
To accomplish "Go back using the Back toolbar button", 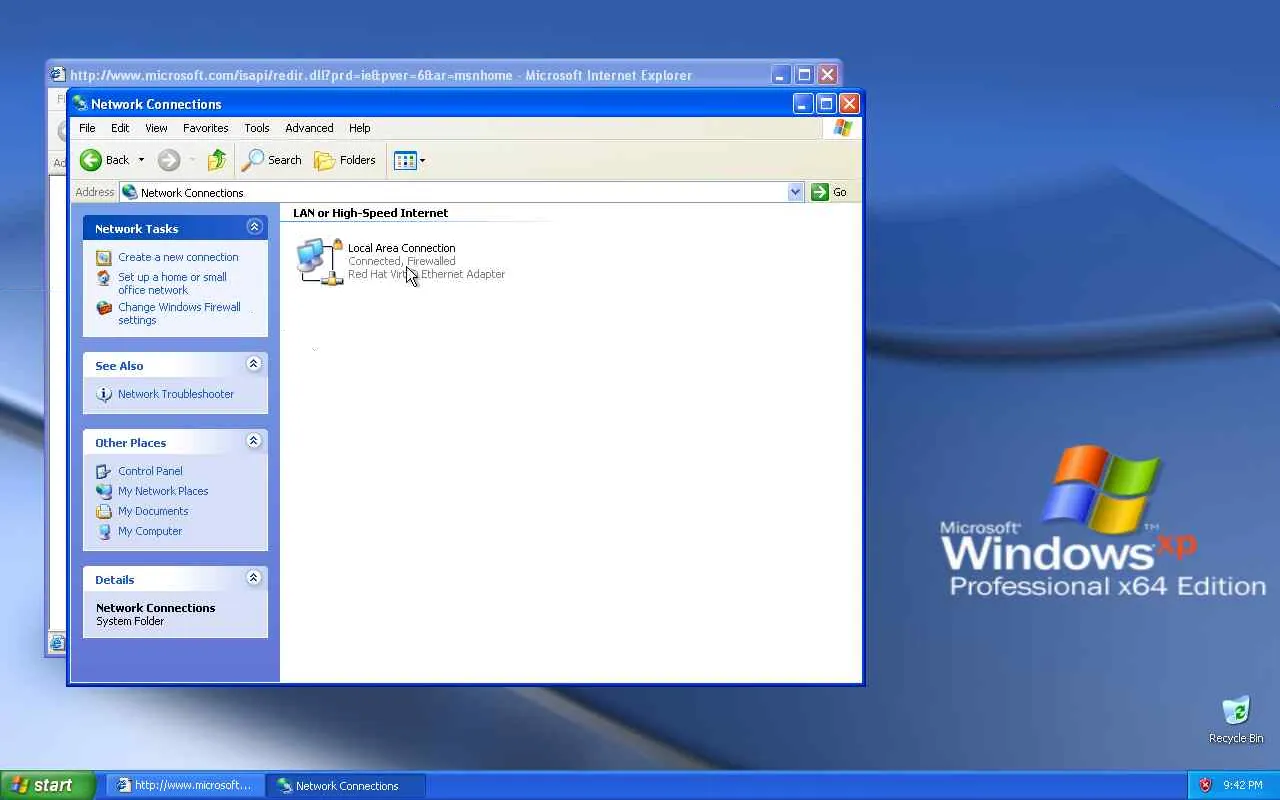I will pos(105,160).
